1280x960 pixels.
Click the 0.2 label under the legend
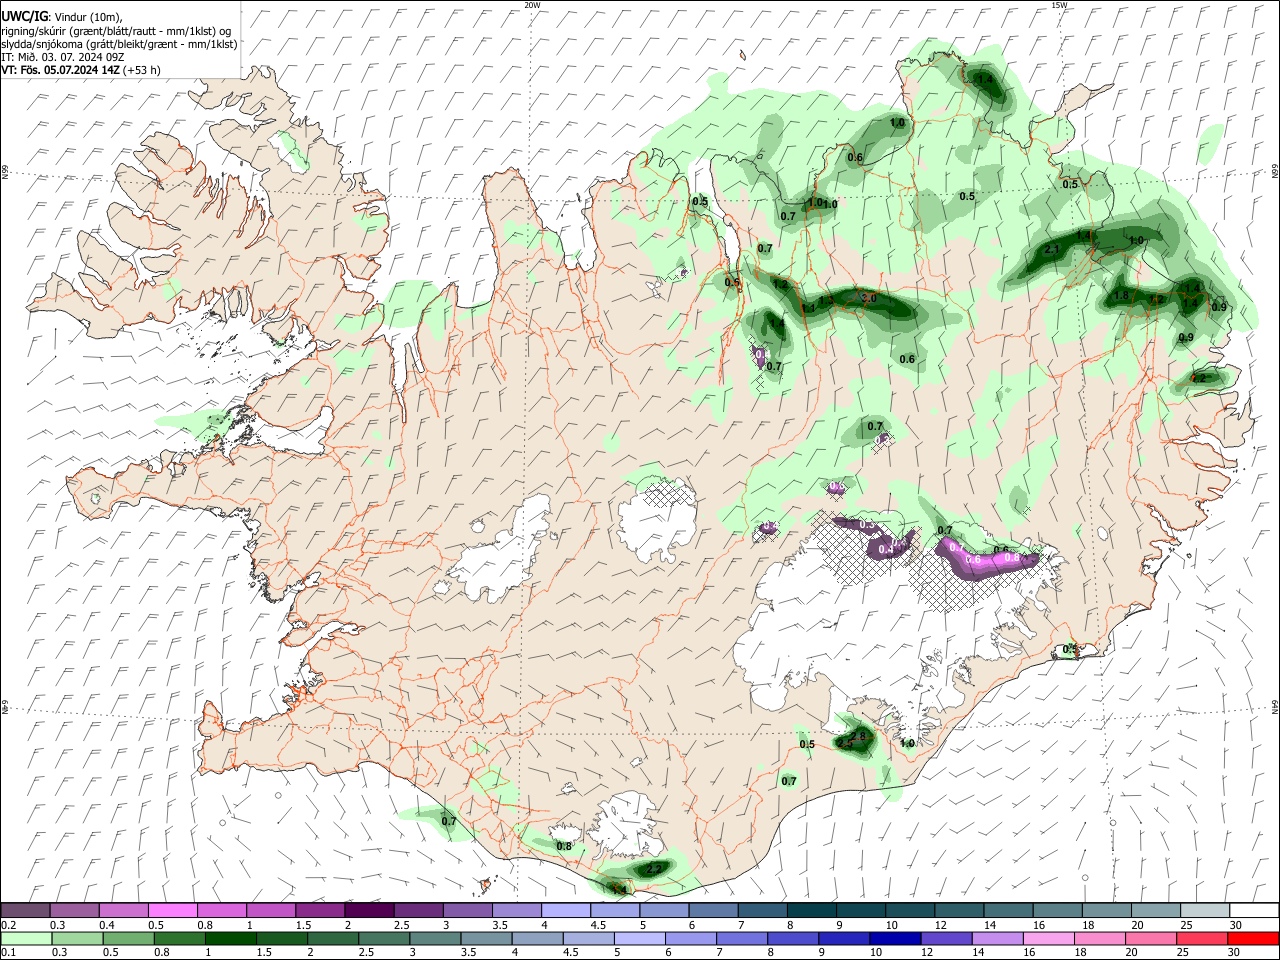(7, 925)
